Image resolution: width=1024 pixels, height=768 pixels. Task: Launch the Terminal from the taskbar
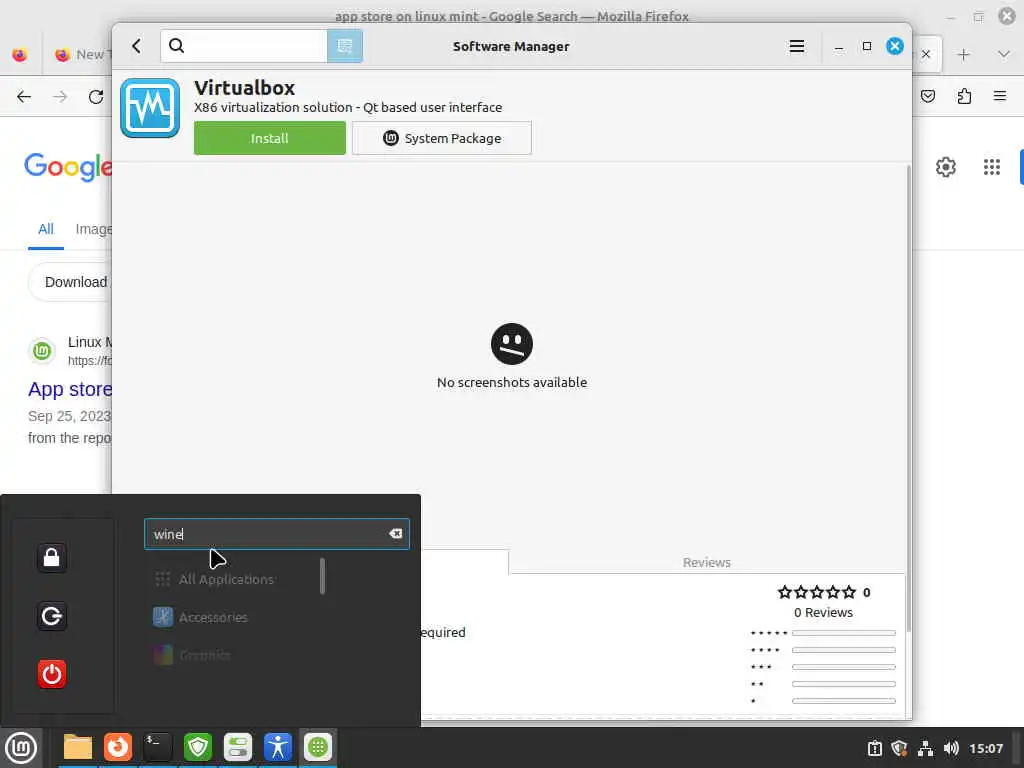(x=157, y=747)
